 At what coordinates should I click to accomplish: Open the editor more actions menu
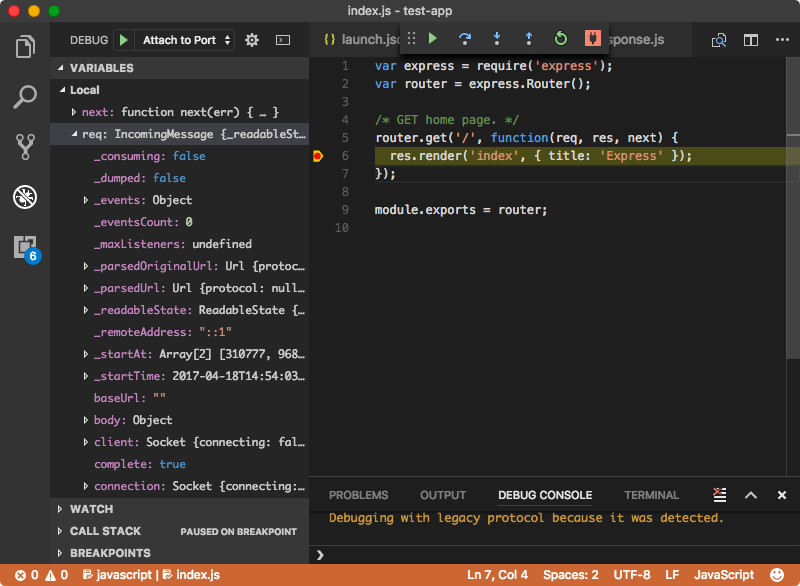pyautogui.click(x=782, y=40)
